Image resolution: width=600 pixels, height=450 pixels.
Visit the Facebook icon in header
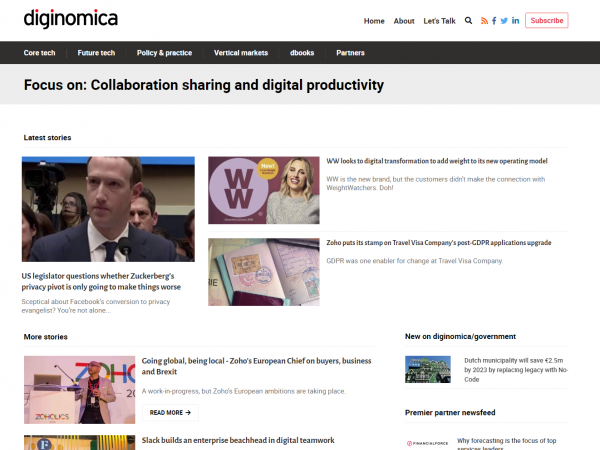[x=494, y=21]
